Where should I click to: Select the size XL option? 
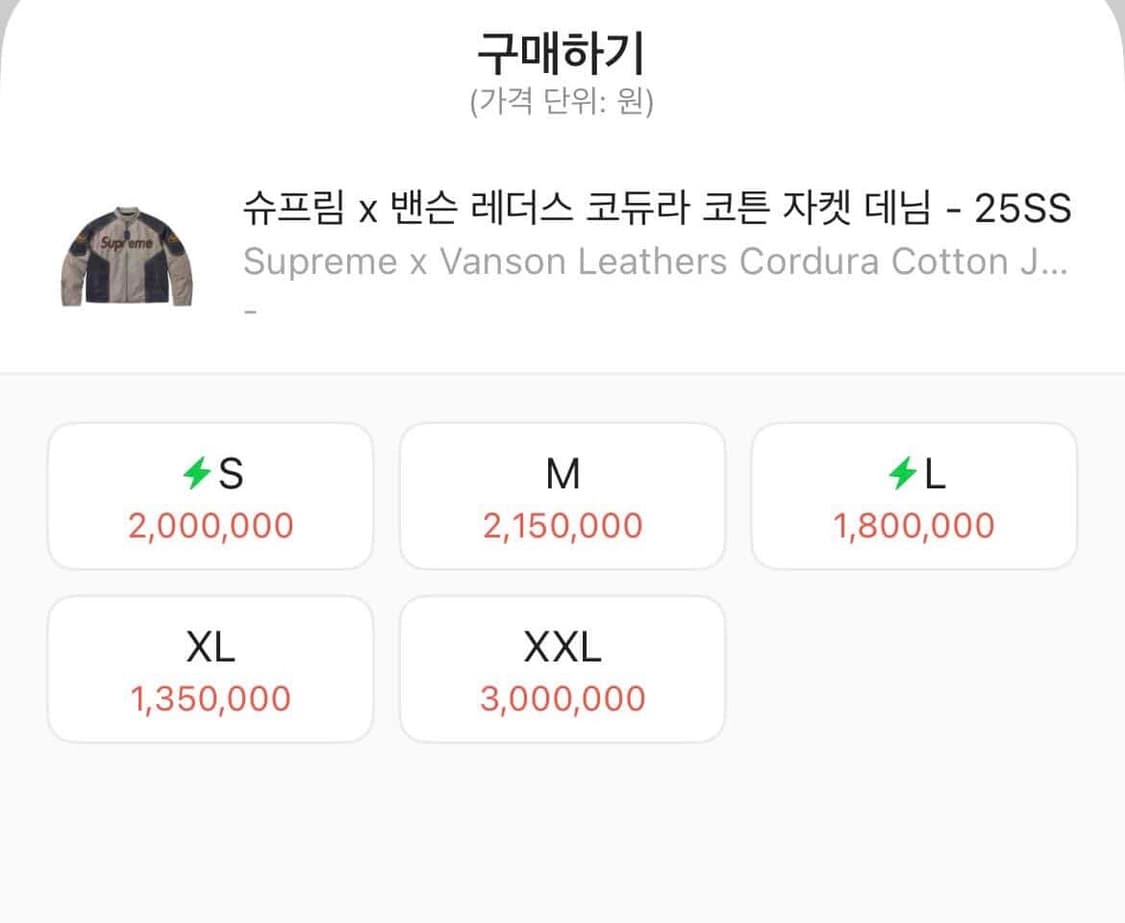coord(210,667)
